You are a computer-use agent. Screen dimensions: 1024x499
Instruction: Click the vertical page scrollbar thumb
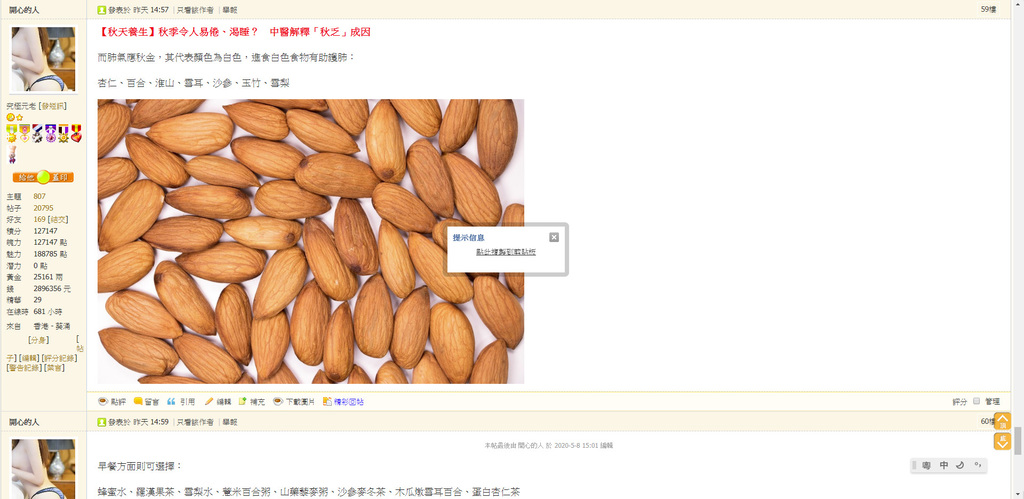pyautogui.click(x=1018, y=440)
